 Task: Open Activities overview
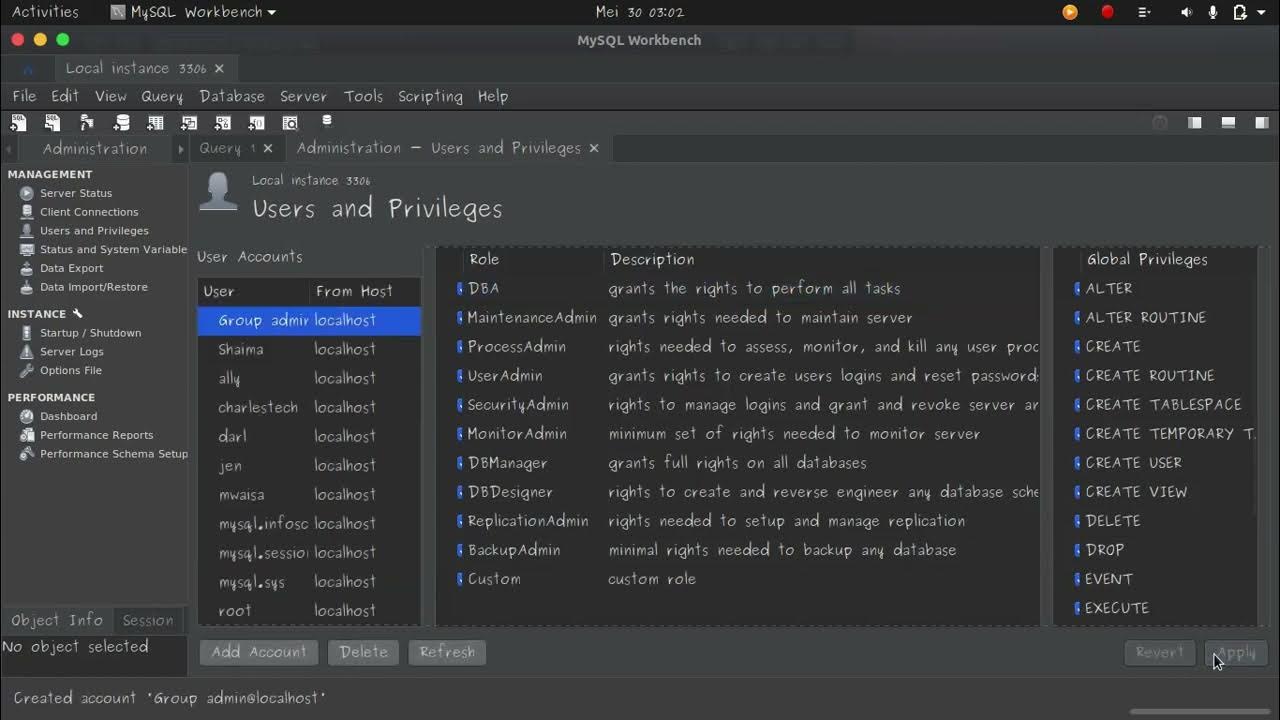point(45,12)
